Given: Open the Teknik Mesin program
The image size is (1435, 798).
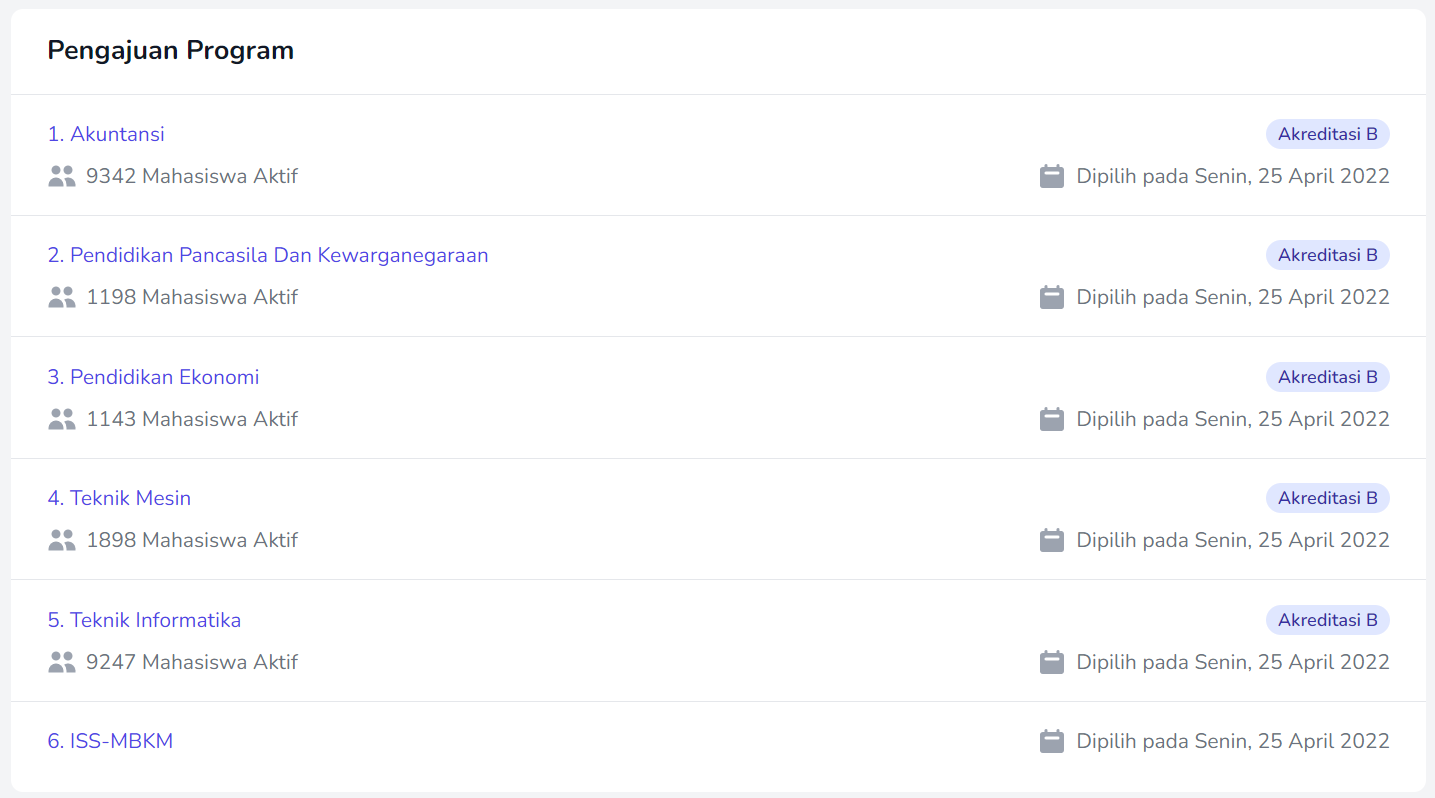Looking at the screenshot, I should (x=119, y=498).
